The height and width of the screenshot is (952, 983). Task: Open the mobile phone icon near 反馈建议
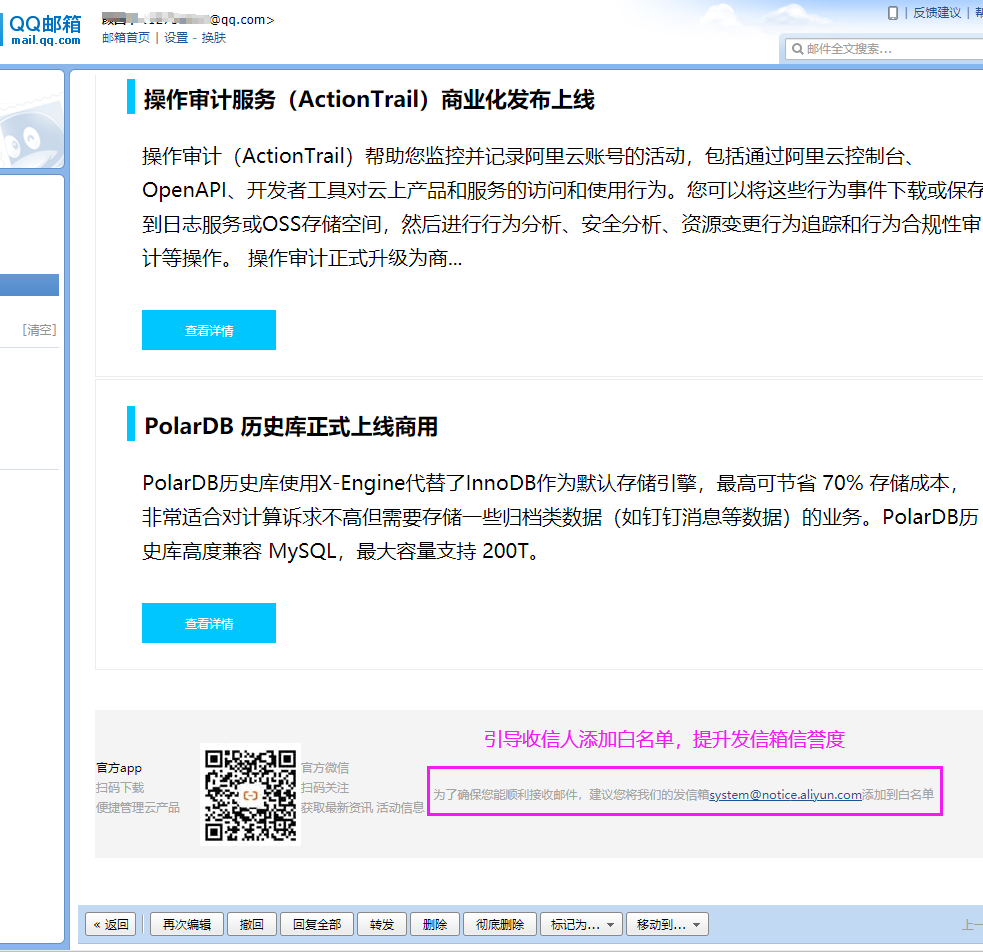[893, 13]
